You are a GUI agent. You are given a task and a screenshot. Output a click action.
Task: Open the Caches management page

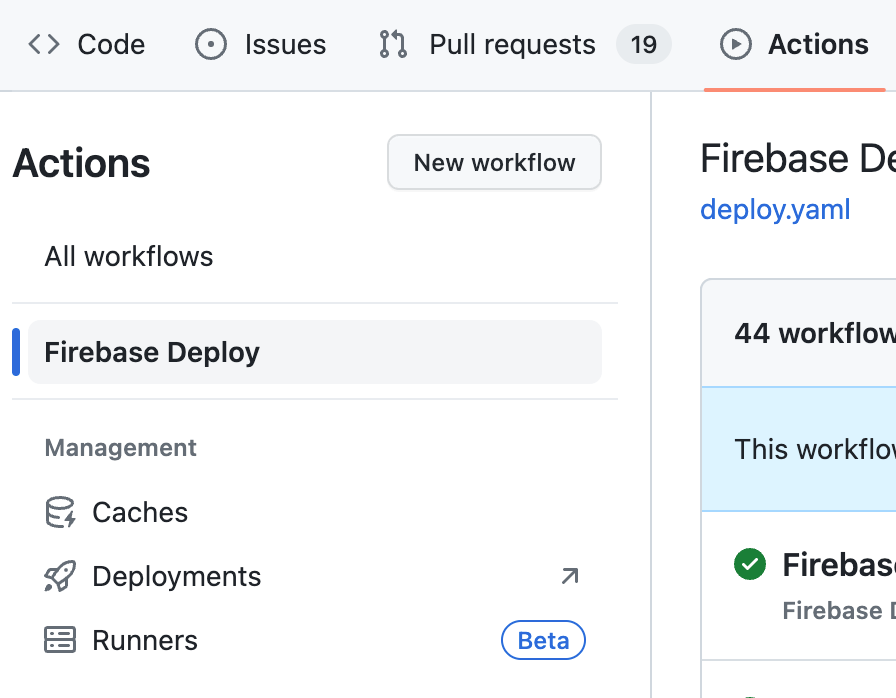point(314,512)
